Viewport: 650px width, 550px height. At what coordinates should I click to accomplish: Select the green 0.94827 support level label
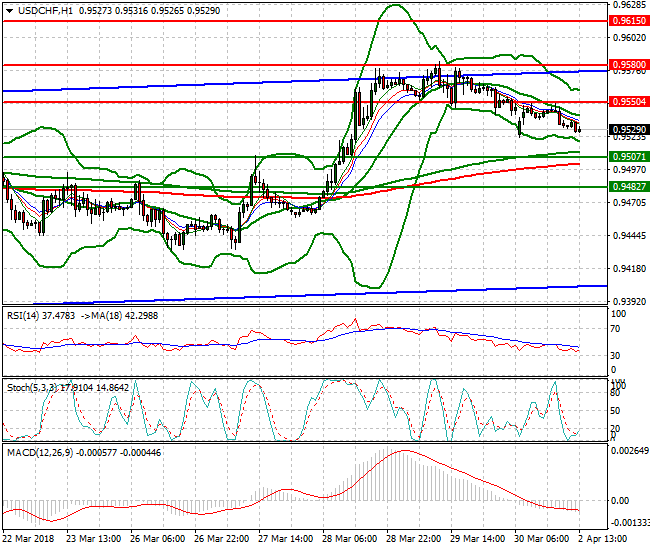629,187
